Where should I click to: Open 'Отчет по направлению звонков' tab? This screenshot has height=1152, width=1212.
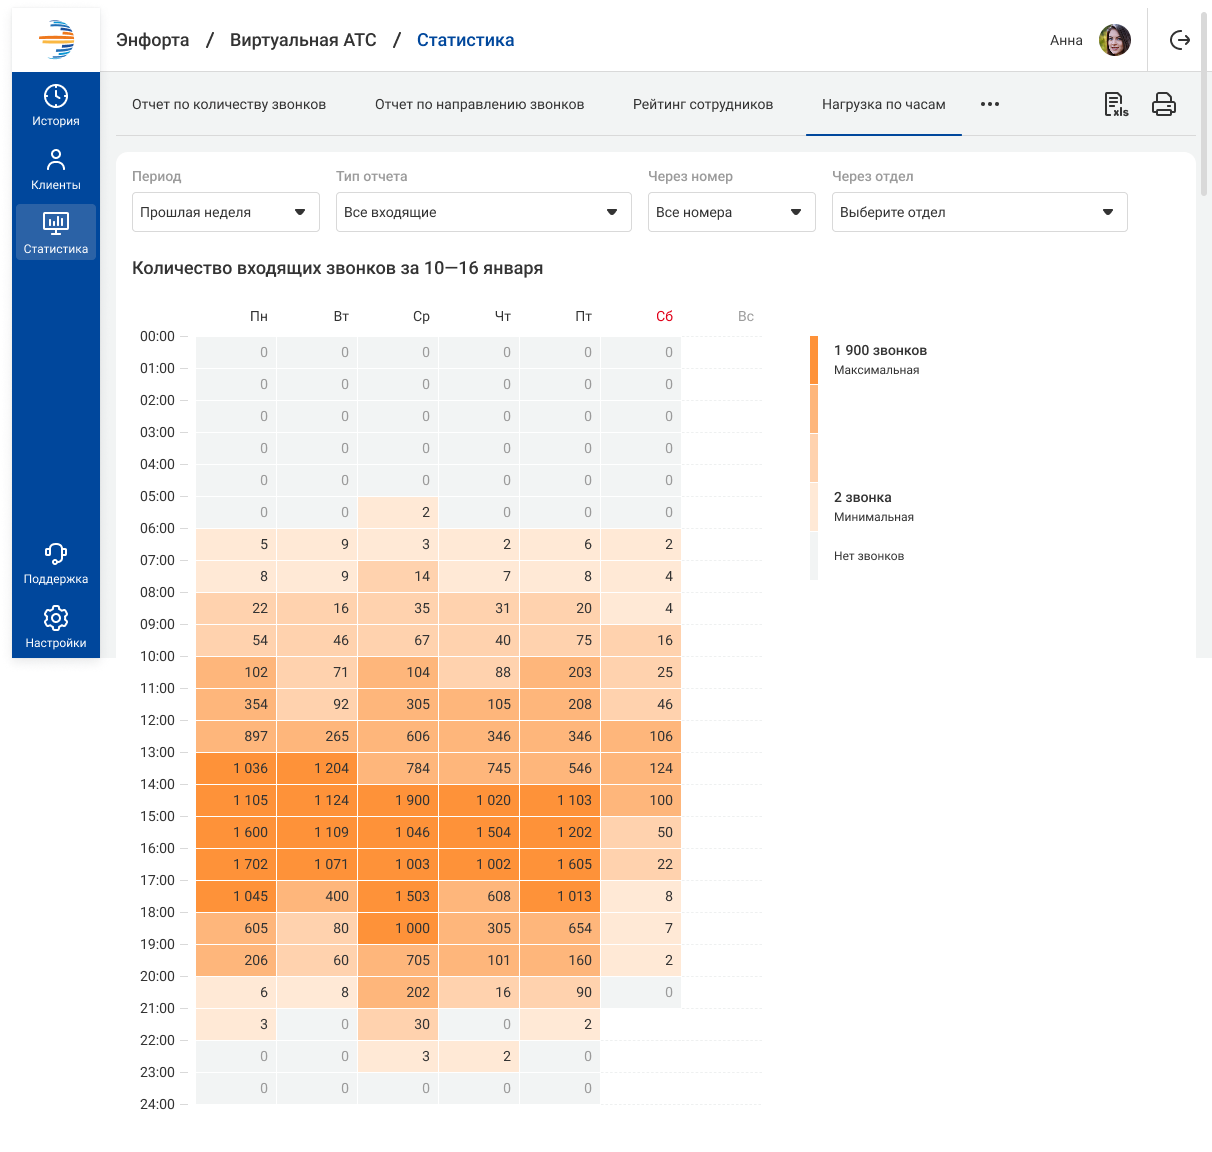479,104
